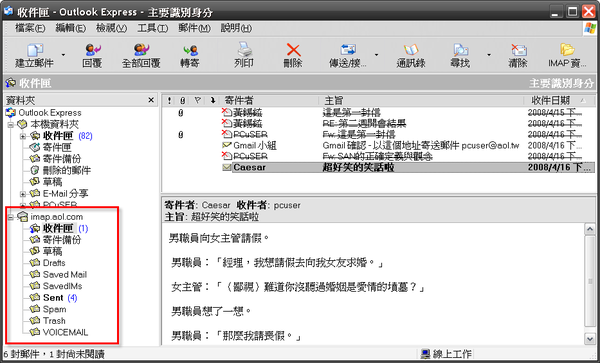
Task: Open the 工具(T) menu
Action: (153, 28)
